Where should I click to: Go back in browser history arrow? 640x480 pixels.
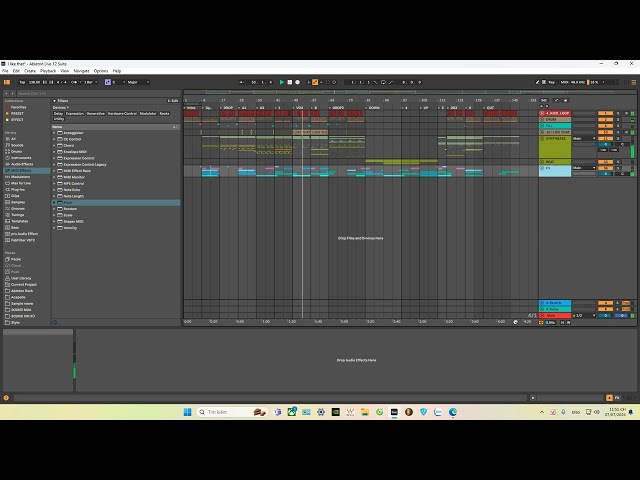pyautogui.click(x=7, y=93)
